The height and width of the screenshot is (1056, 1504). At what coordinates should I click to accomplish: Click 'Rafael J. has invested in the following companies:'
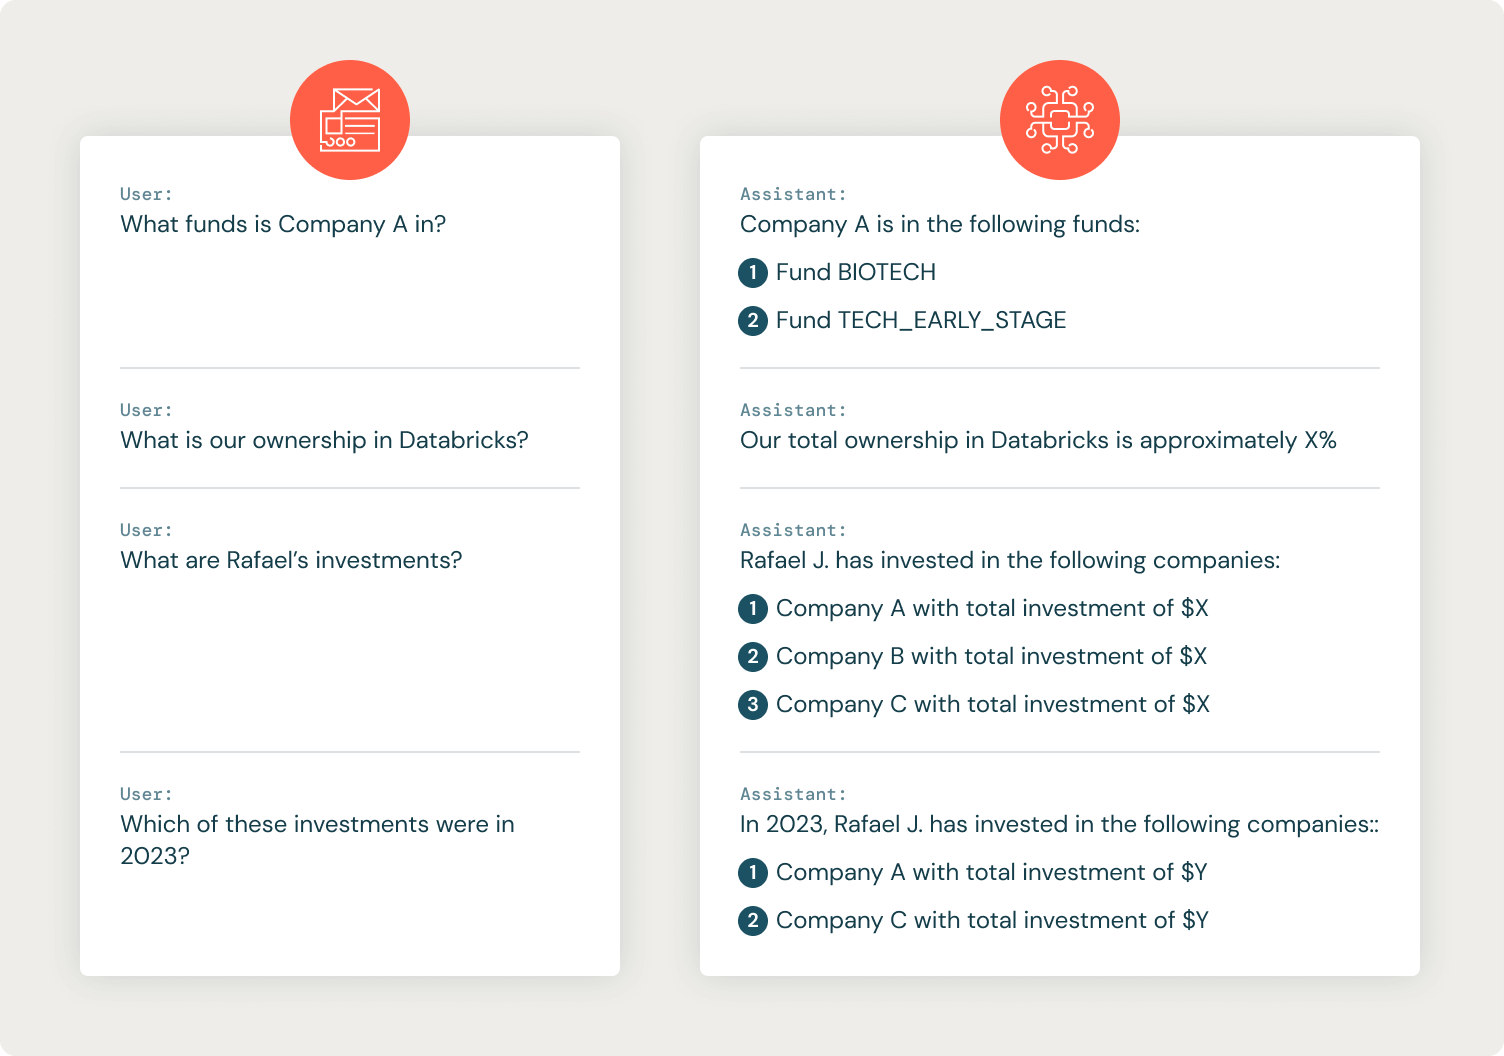[x=1010, y=560]
